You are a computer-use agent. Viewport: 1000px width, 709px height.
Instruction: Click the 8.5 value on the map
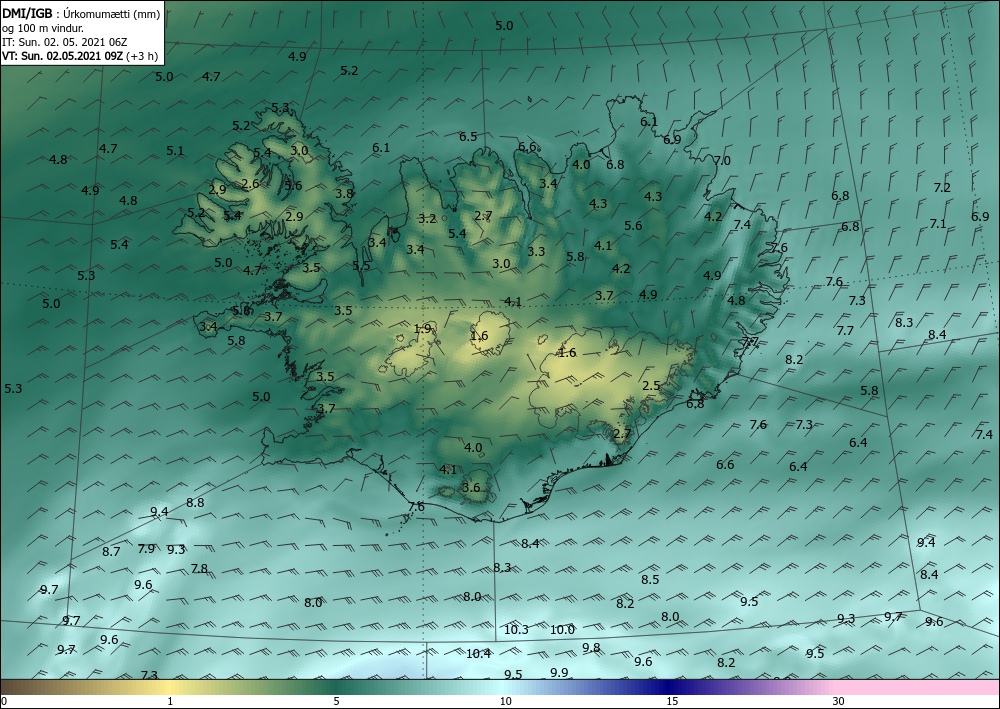coord(650,580)
